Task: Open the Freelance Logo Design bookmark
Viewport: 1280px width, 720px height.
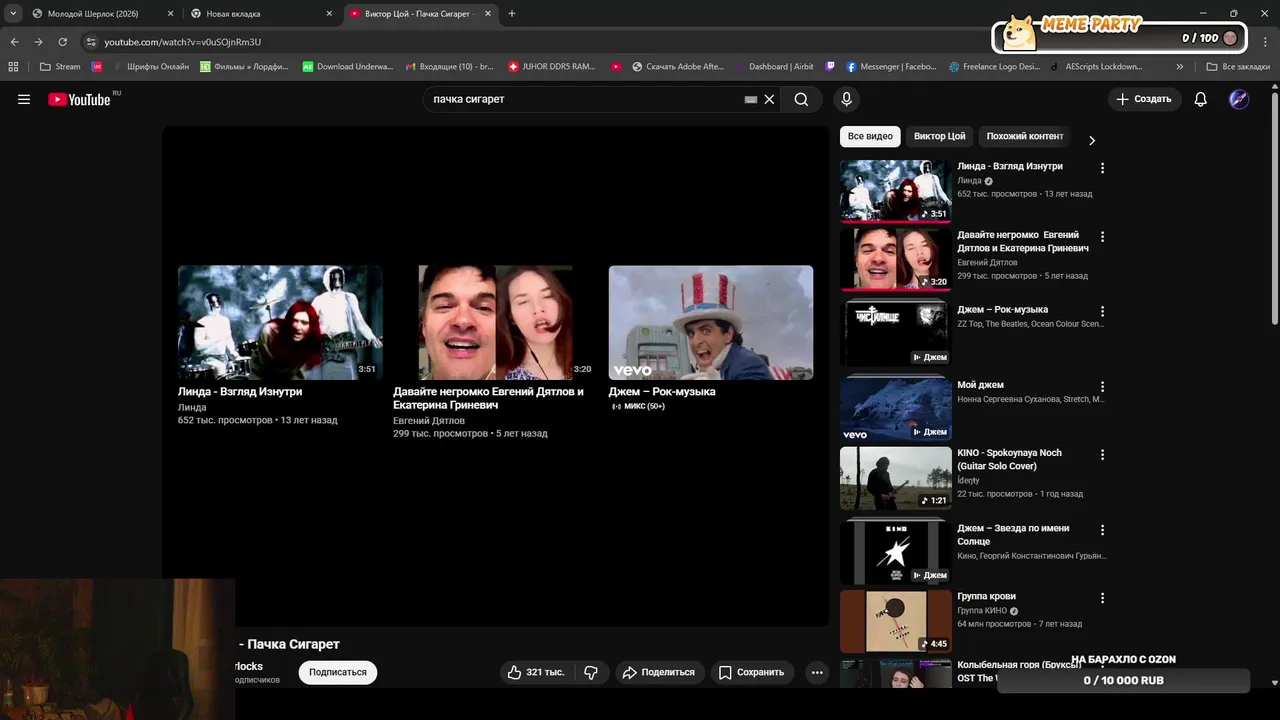Action: (x=995, y=67)
